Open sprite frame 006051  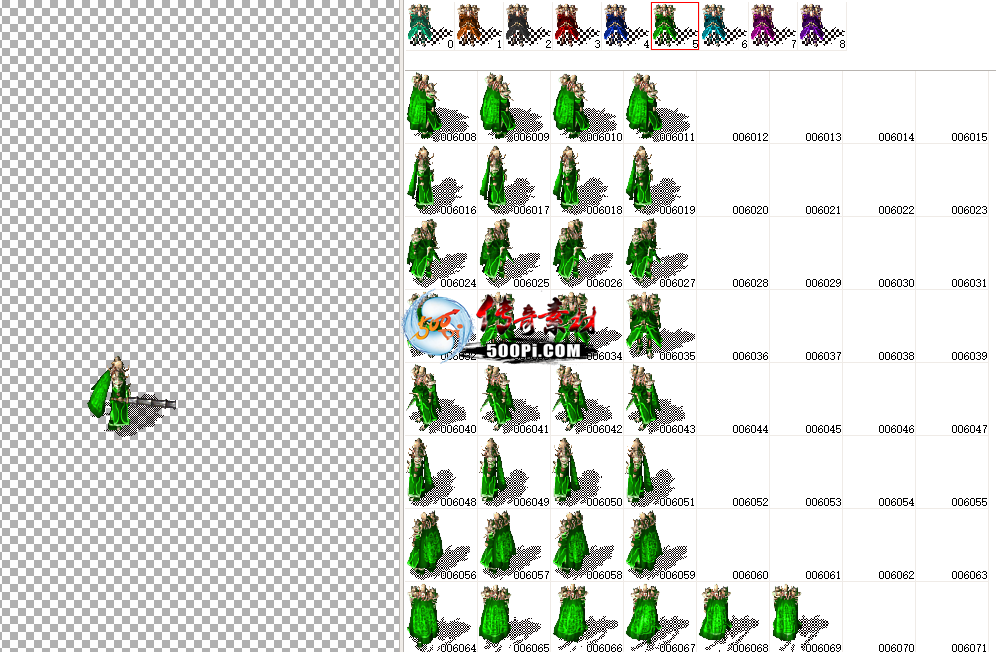[660, 472]
